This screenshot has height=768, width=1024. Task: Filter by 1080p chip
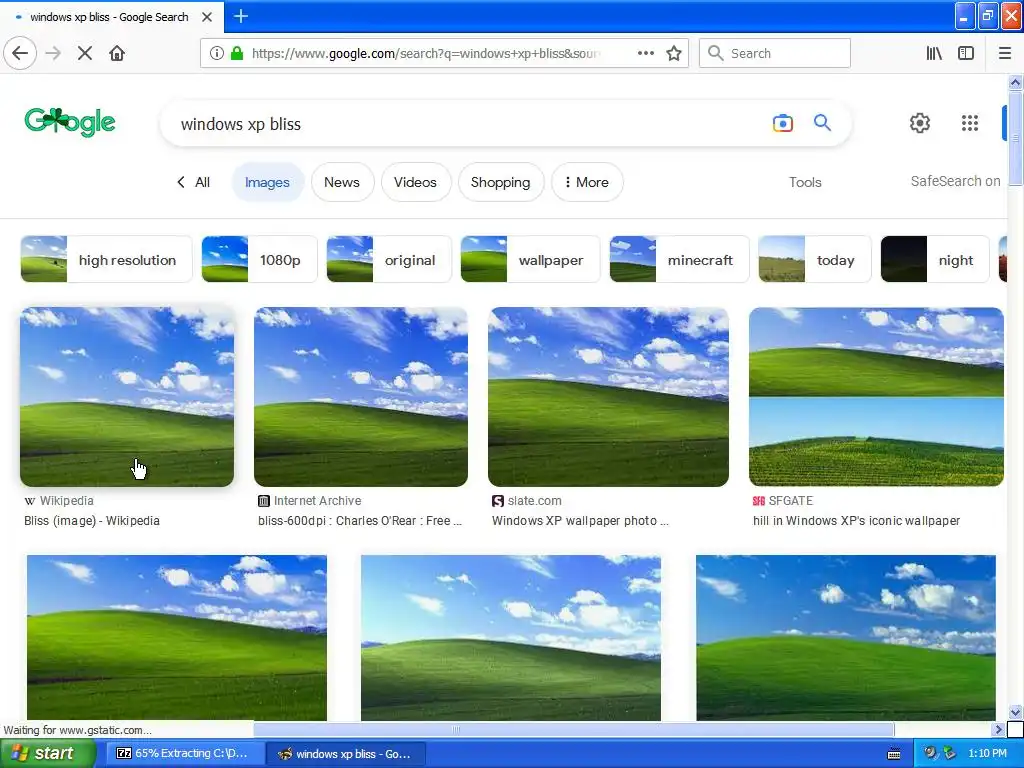(x=259, y=259)
